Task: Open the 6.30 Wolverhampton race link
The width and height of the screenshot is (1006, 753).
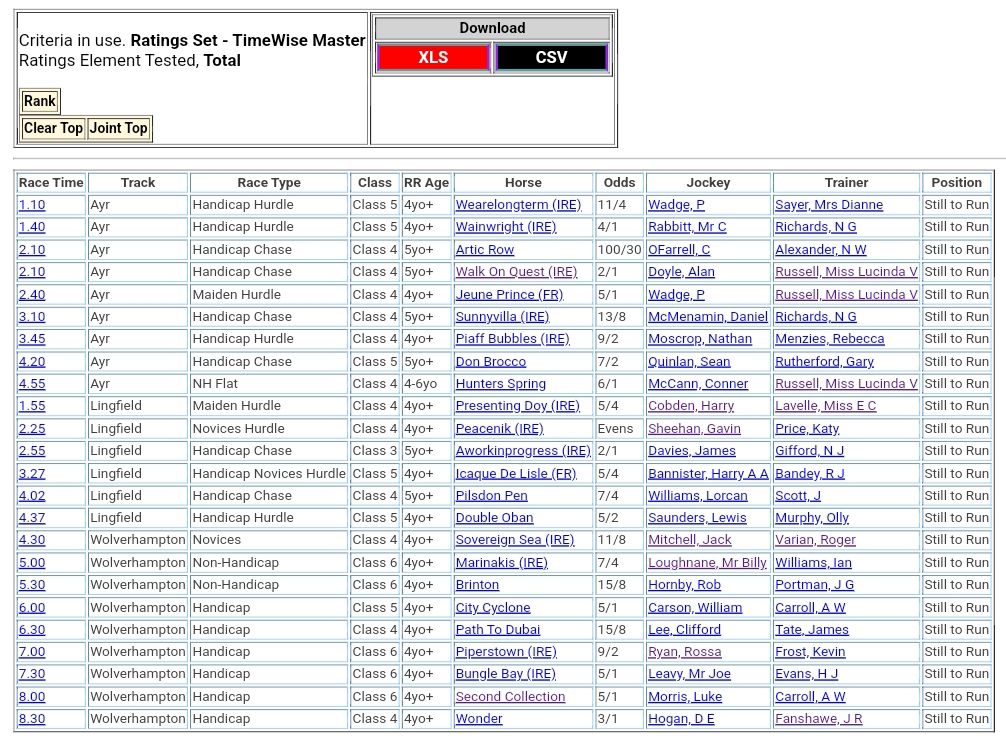Action: click(x=32, y=630)
